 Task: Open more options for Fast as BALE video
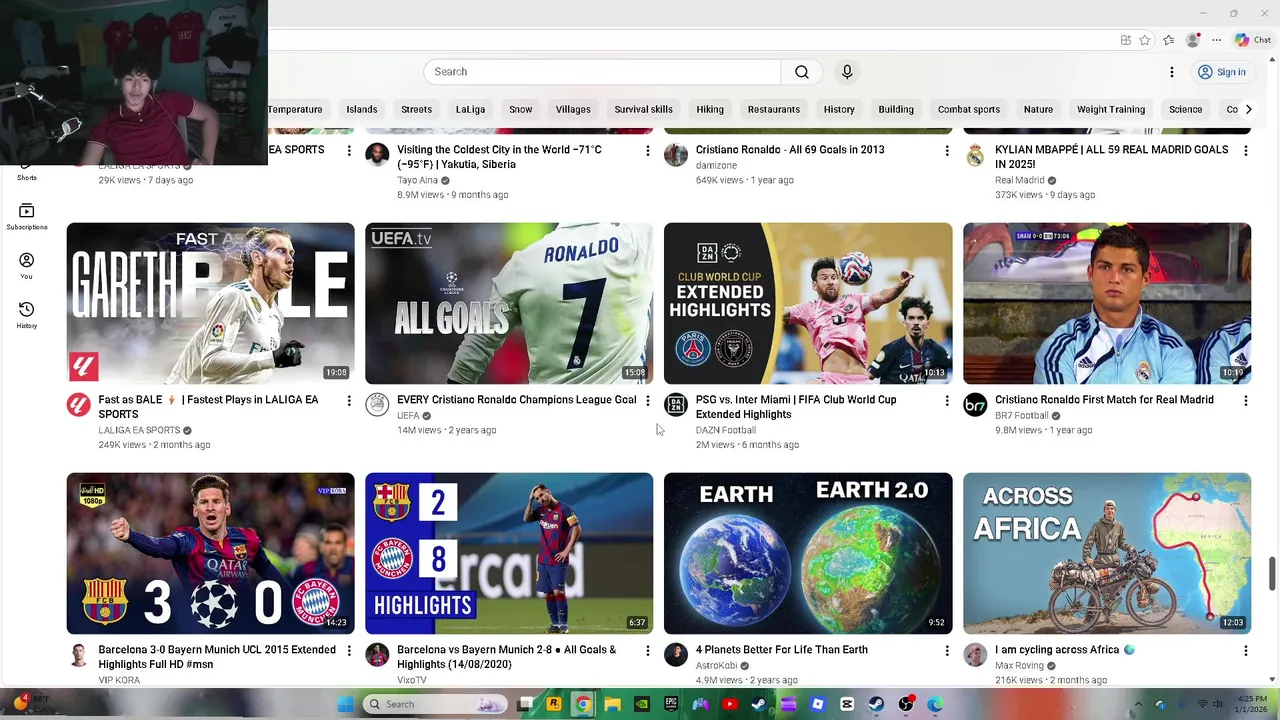click(x=349, y=401)
